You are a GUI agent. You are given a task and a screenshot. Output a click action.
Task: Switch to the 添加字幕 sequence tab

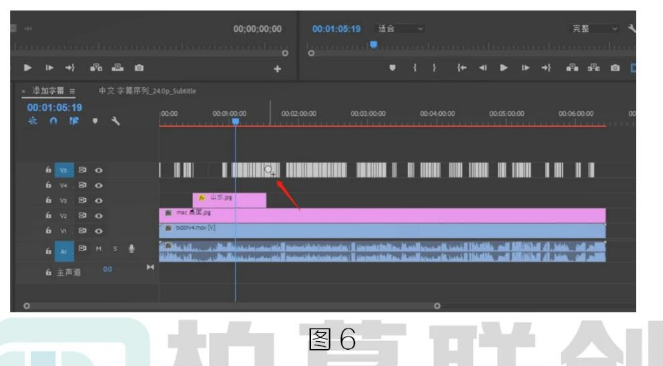[48, 91]
